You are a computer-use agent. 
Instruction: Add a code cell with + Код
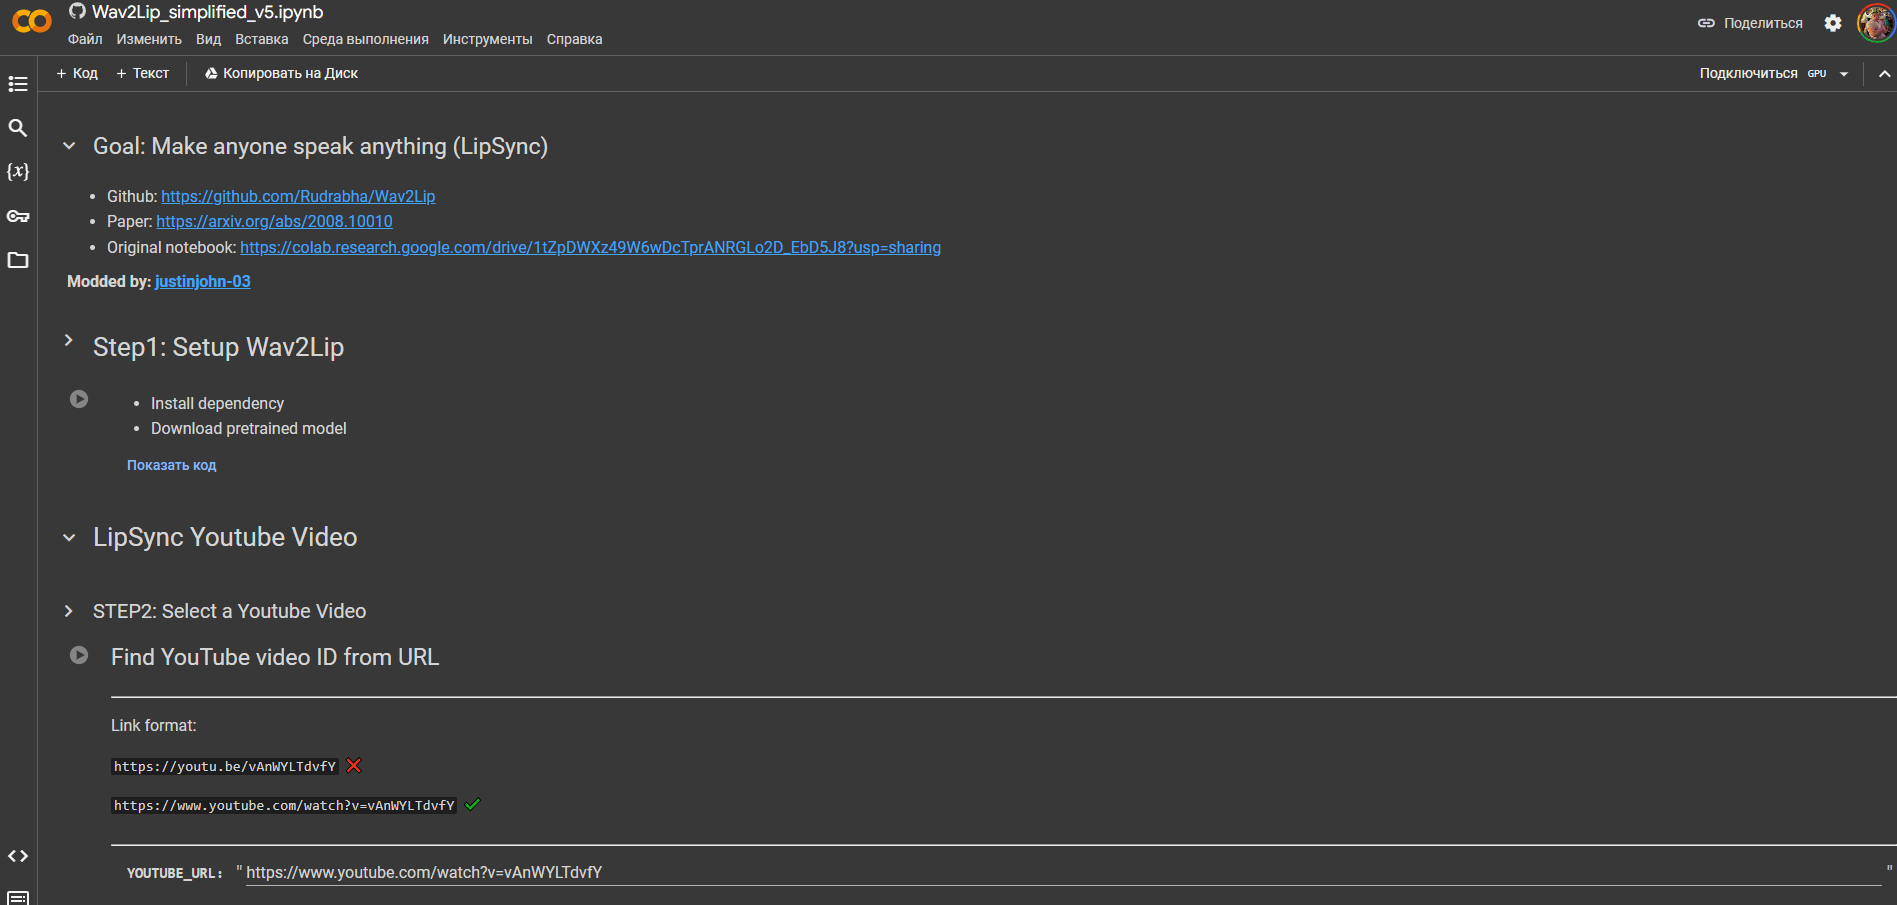77,73
